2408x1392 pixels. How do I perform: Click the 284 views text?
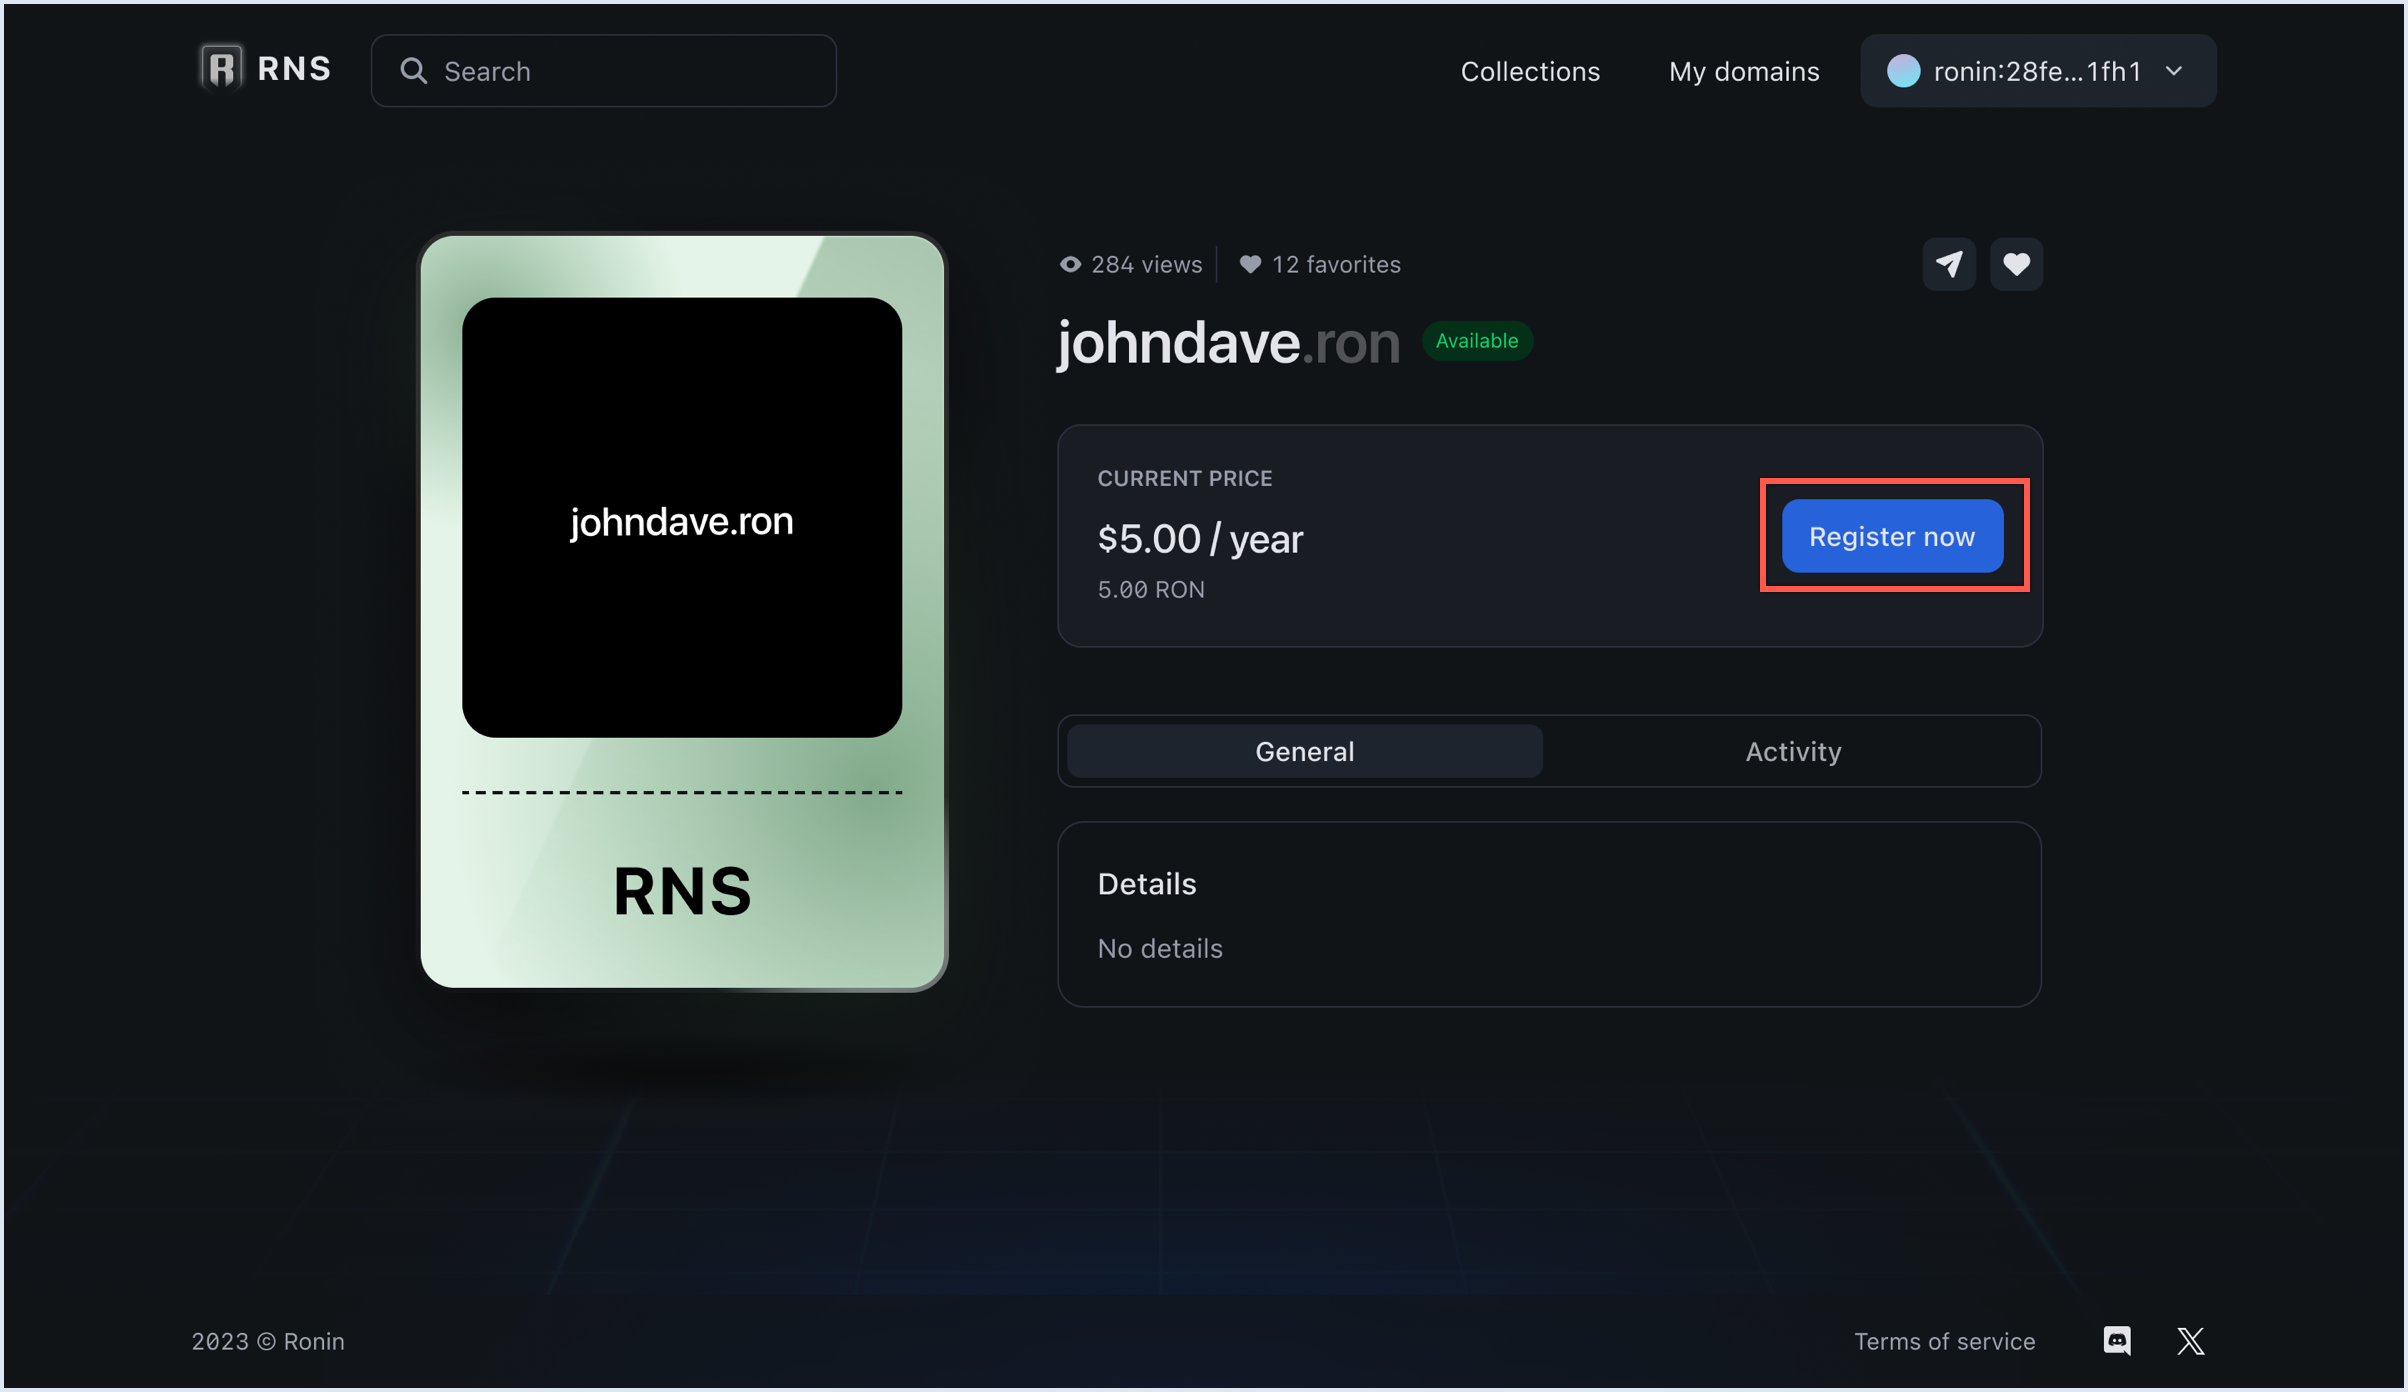click(1146, 264)
